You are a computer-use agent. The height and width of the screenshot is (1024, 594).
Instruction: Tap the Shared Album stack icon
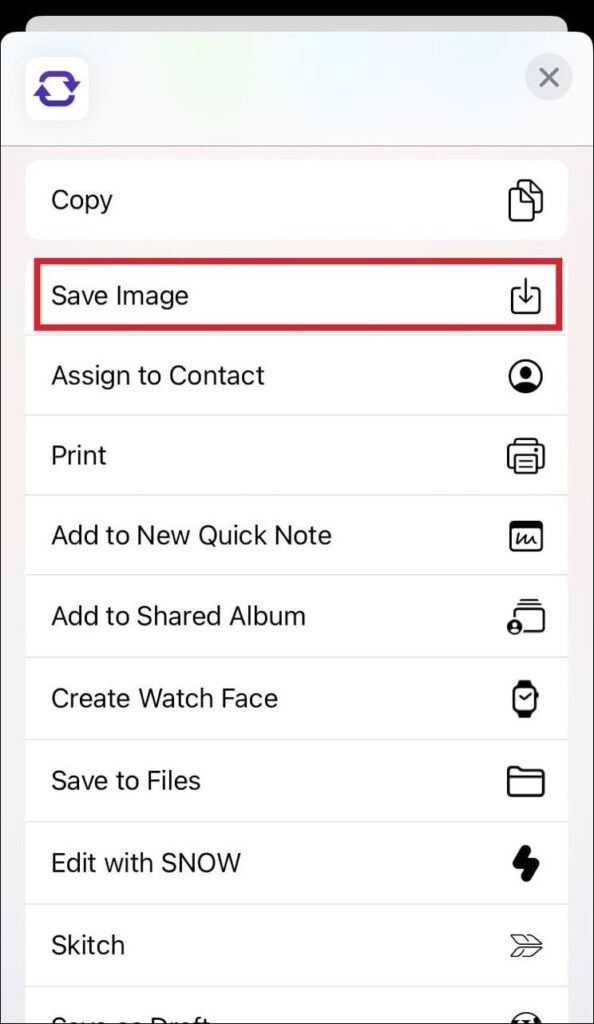[x=525, y=616]
